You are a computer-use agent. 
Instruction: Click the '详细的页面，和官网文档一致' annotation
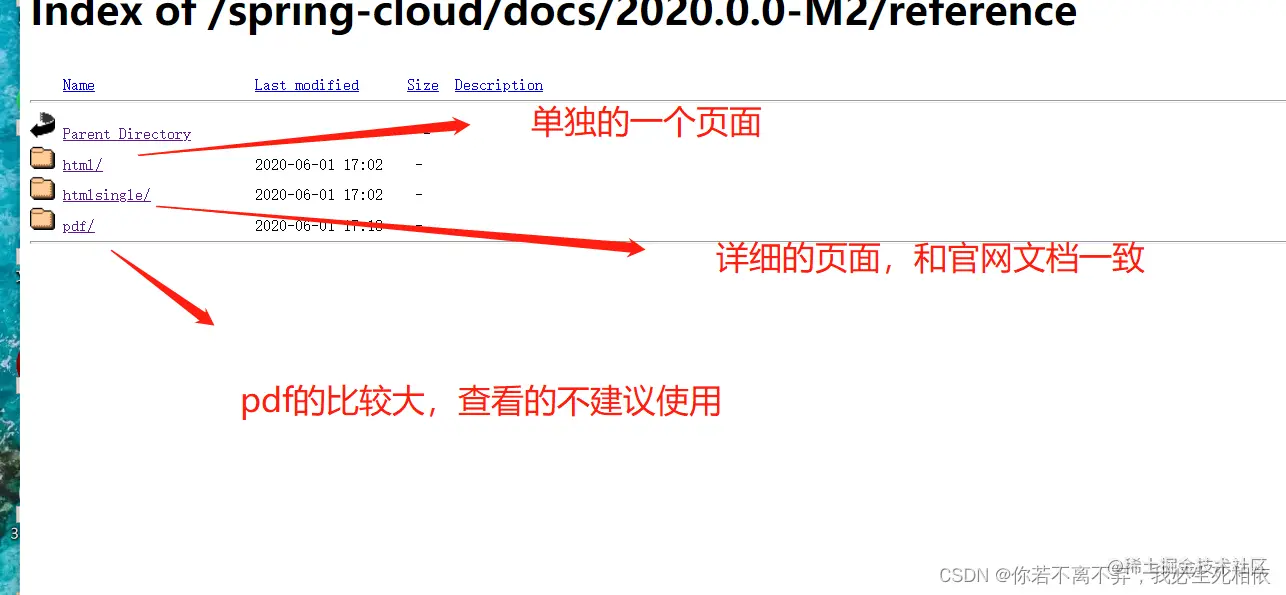click(930, 259)
